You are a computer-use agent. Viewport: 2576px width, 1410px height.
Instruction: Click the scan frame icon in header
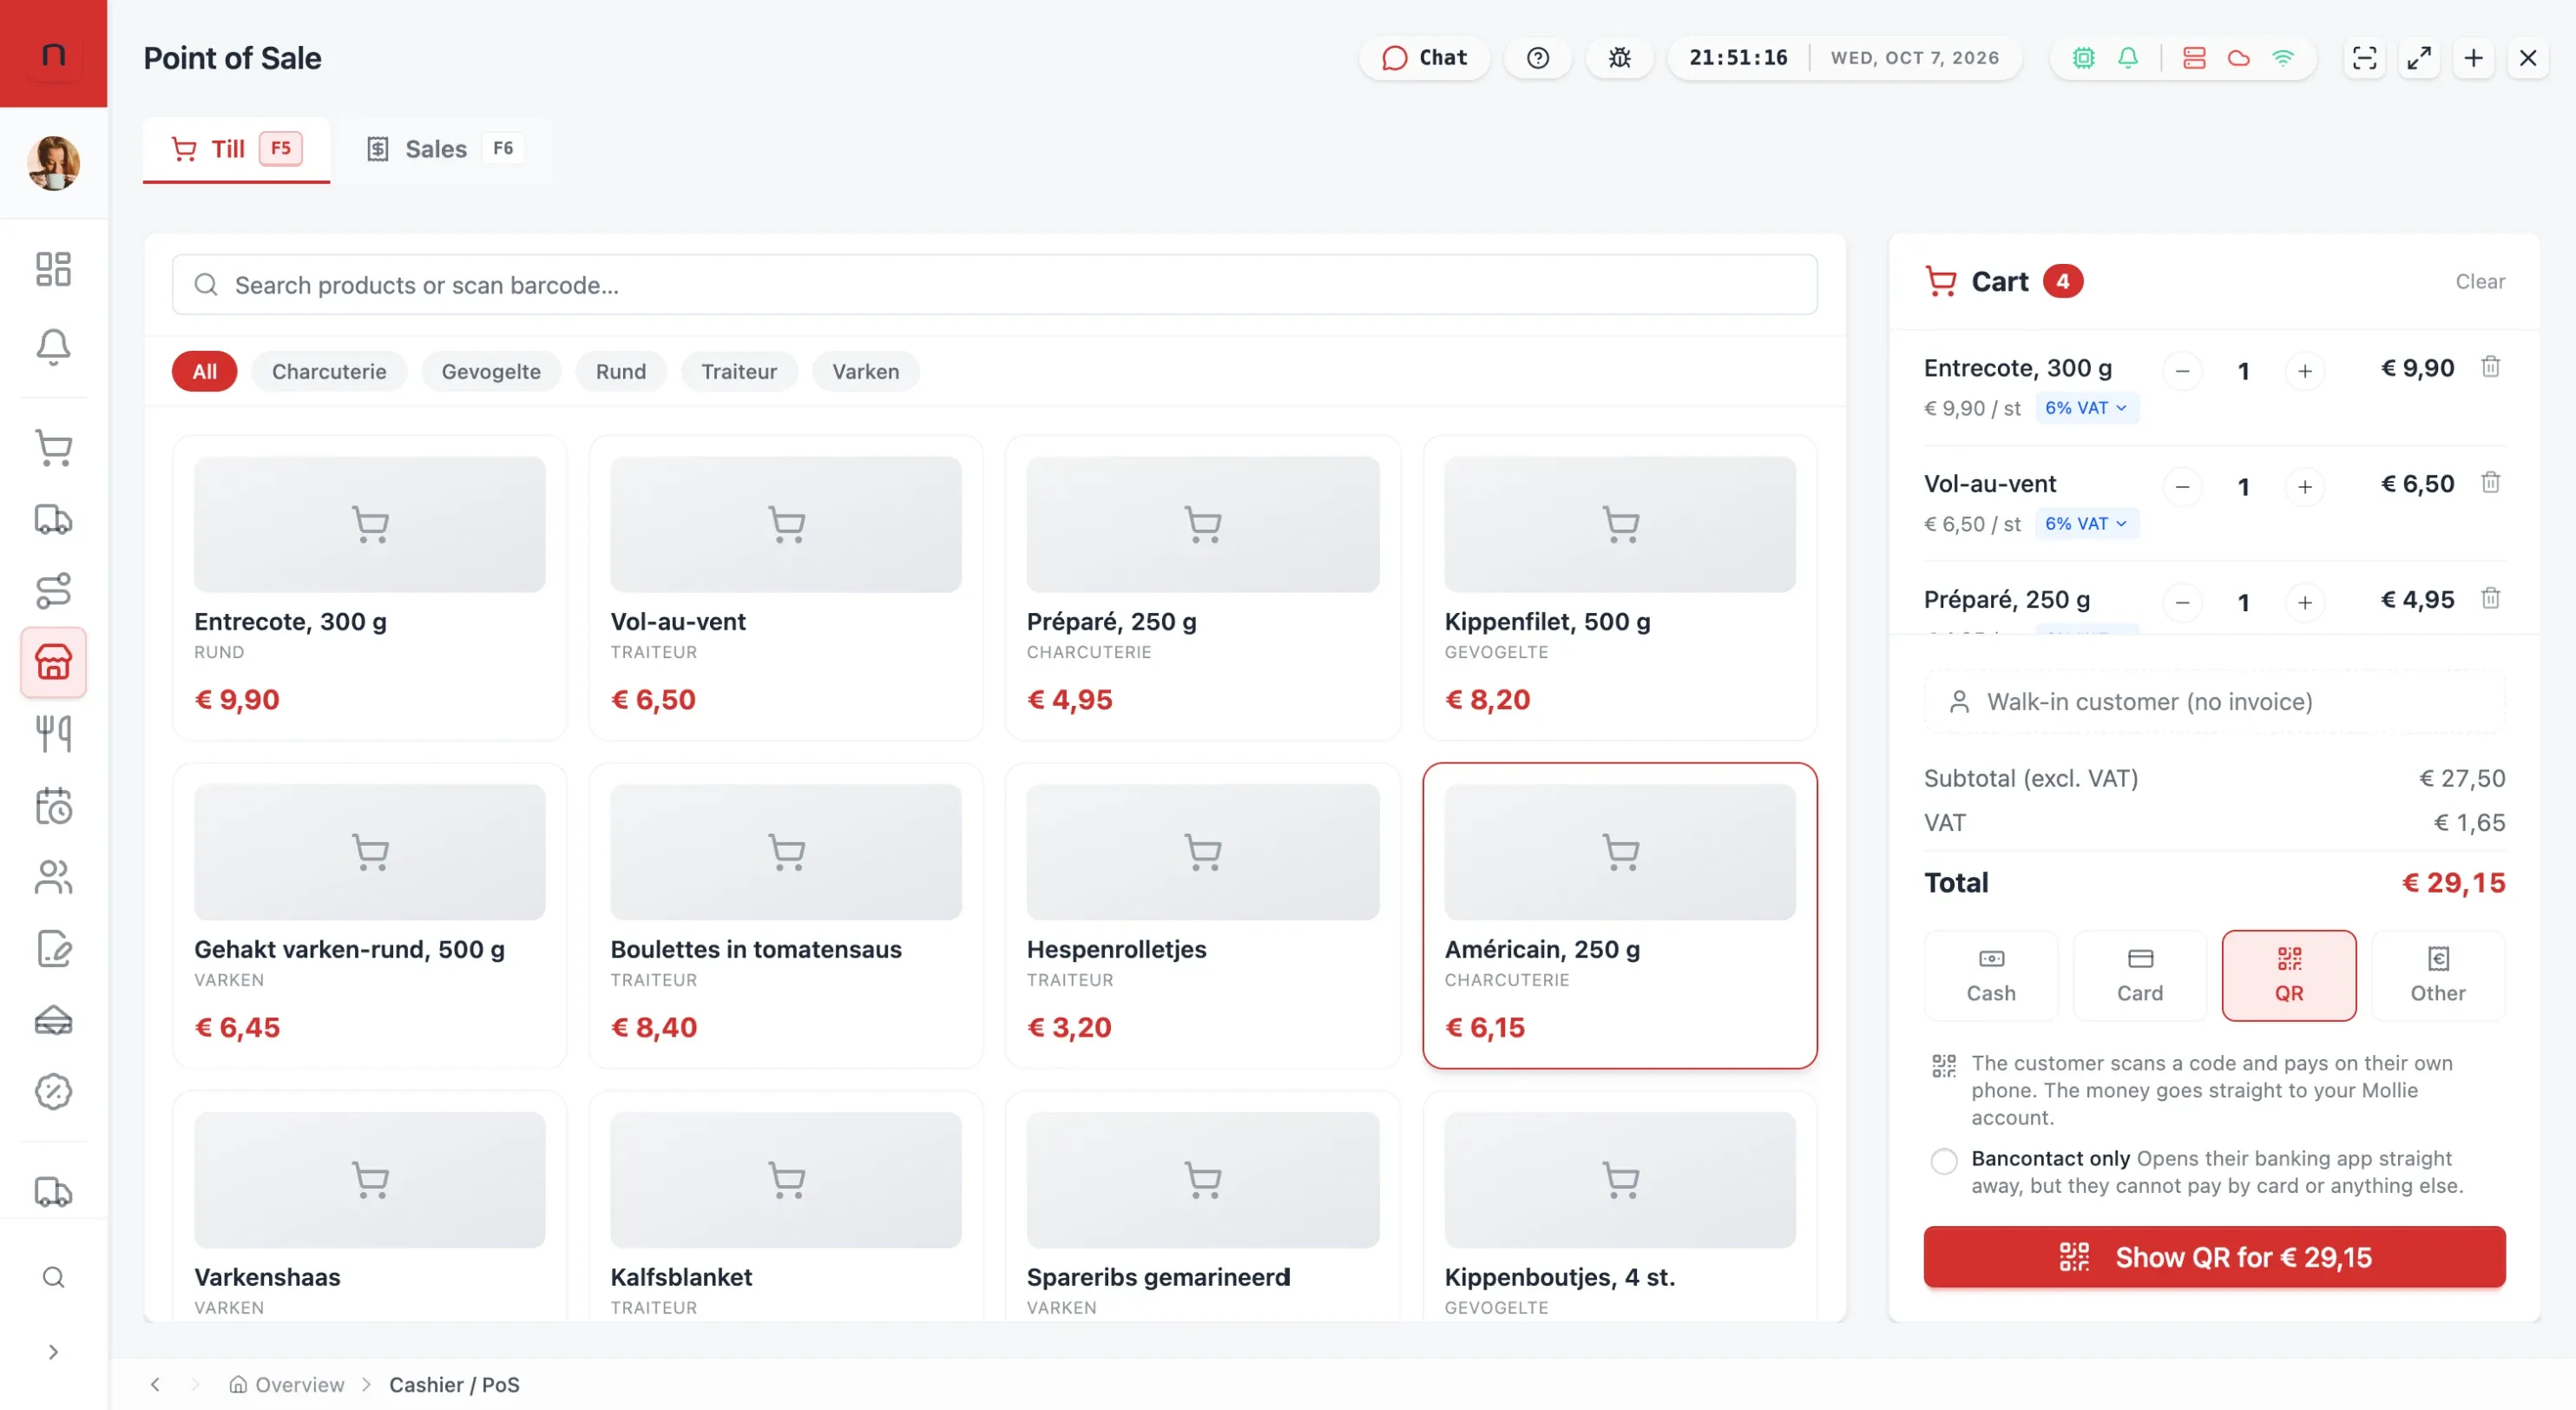click(2364, 58)
